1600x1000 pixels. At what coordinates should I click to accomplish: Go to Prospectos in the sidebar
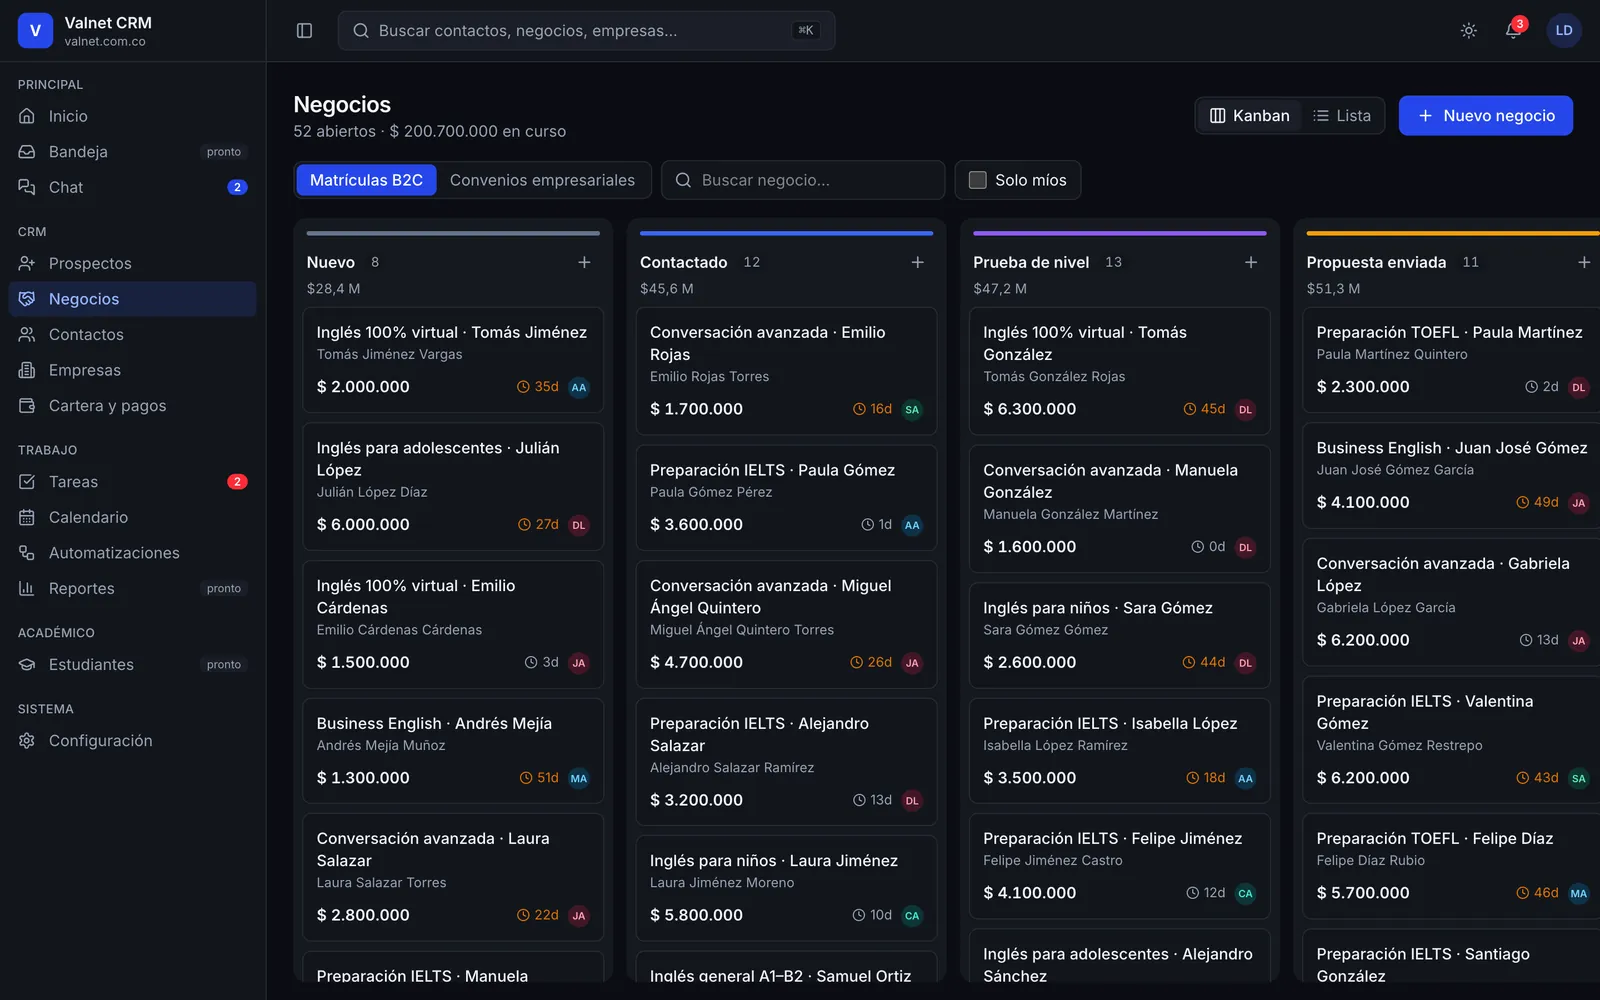(x=132, y=263)
